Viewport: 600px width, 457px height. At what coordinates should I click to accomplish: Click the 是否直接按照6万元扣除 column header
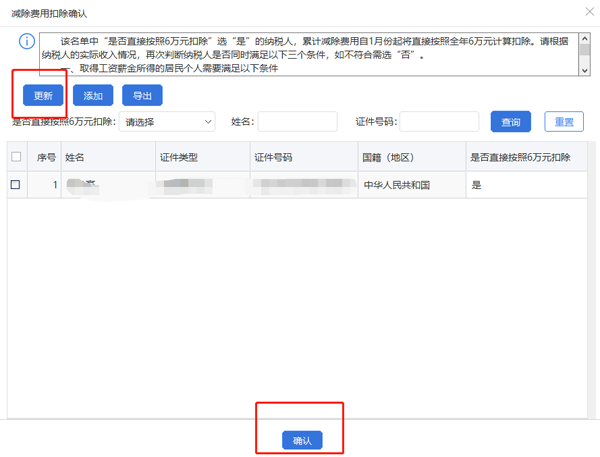[x=520, y=157]
